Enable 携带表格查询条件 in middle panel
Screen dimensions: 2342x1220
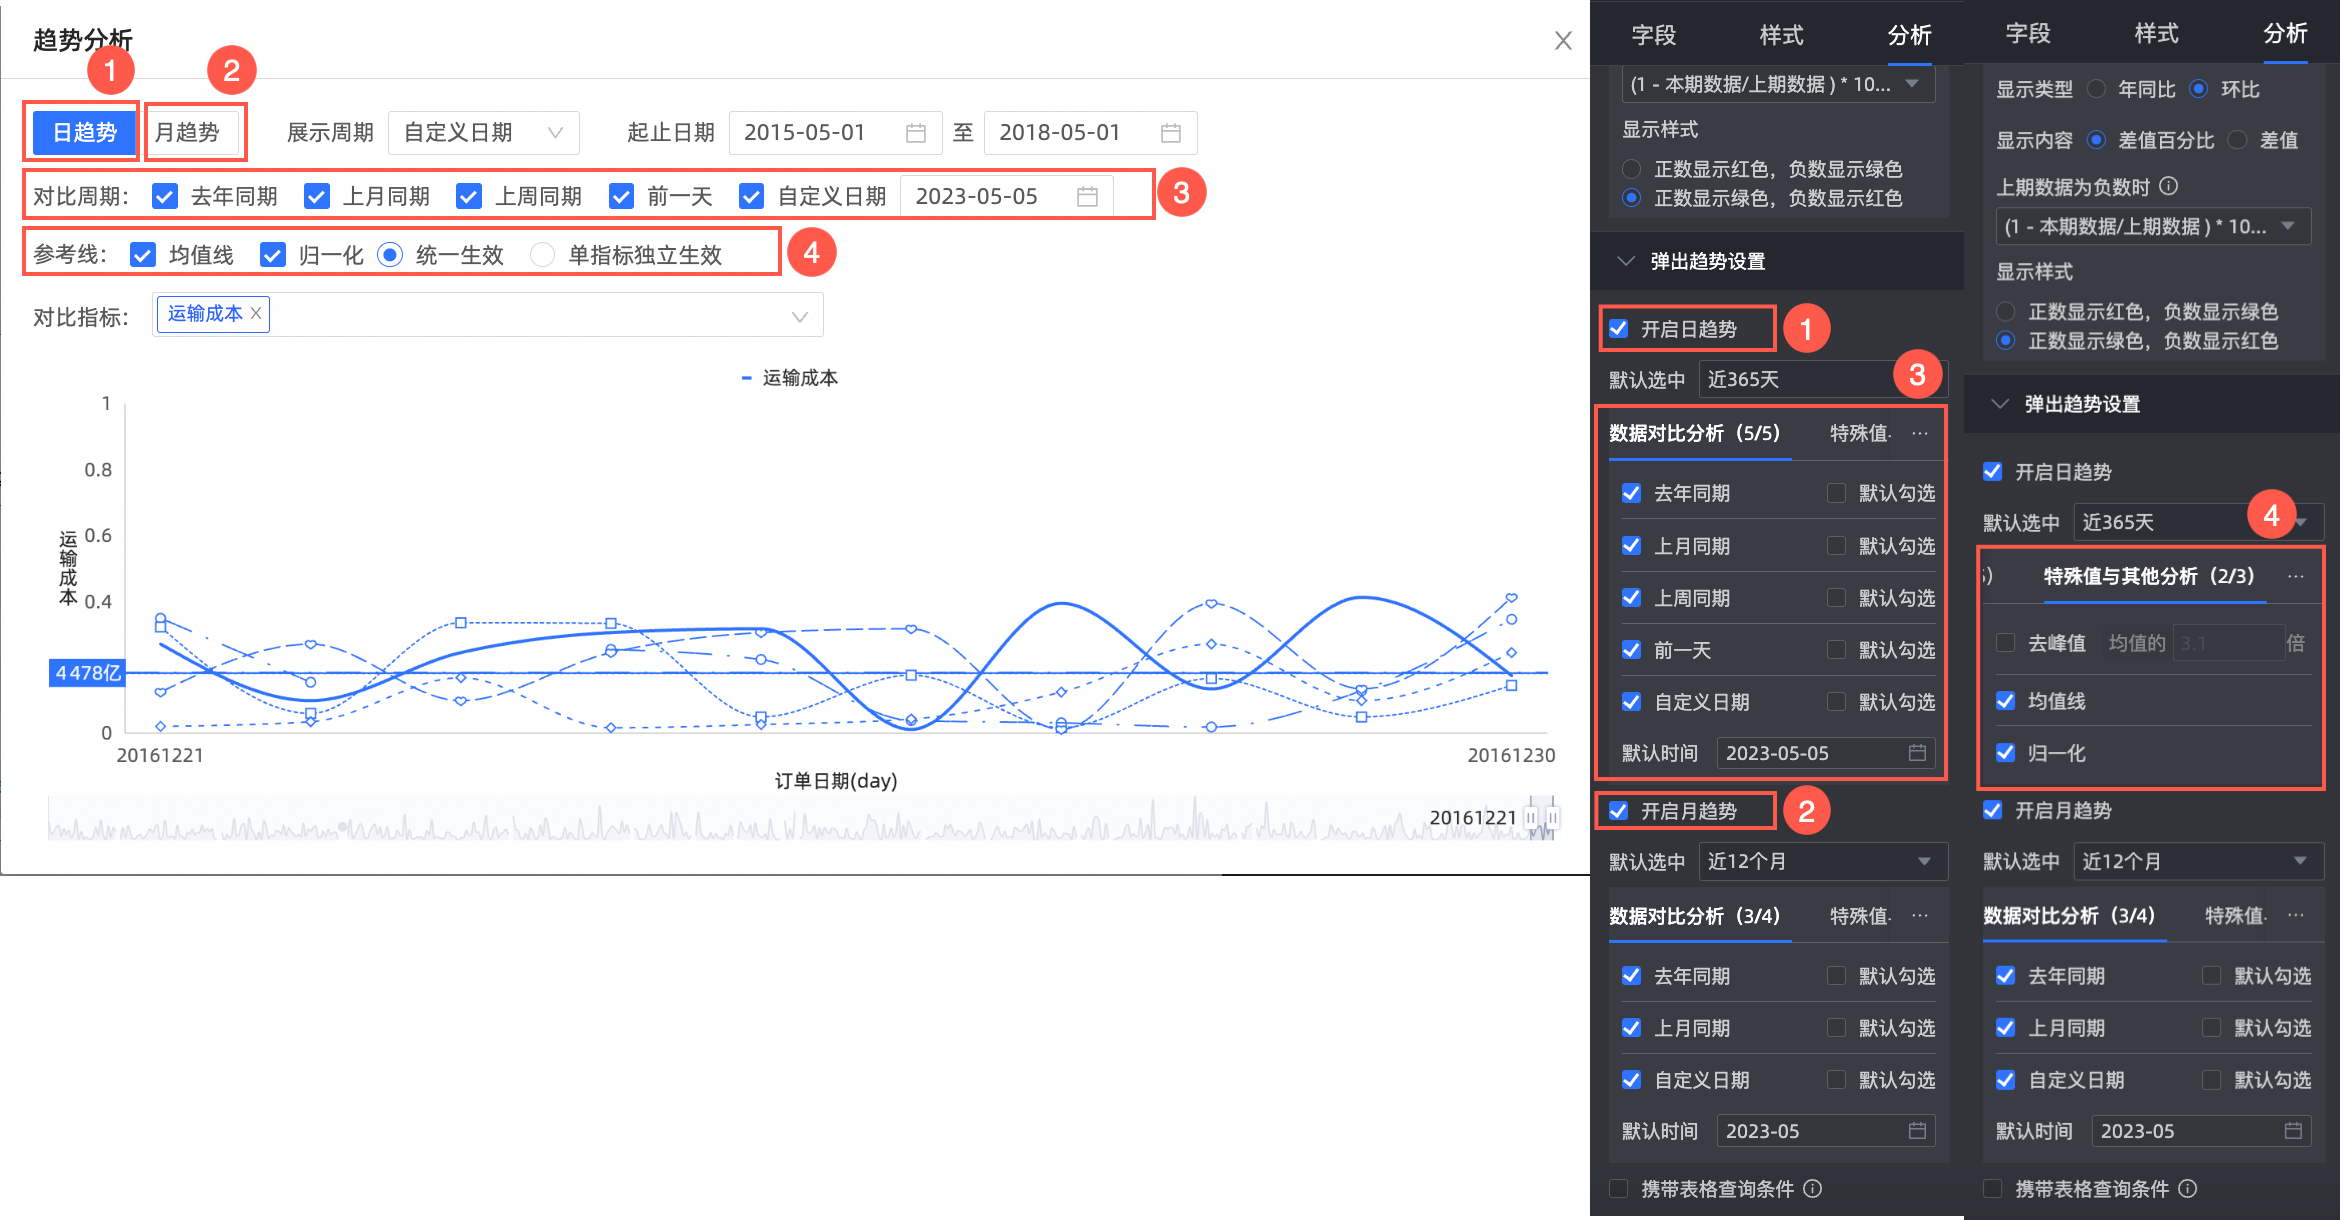(x=1618, y=1188)
